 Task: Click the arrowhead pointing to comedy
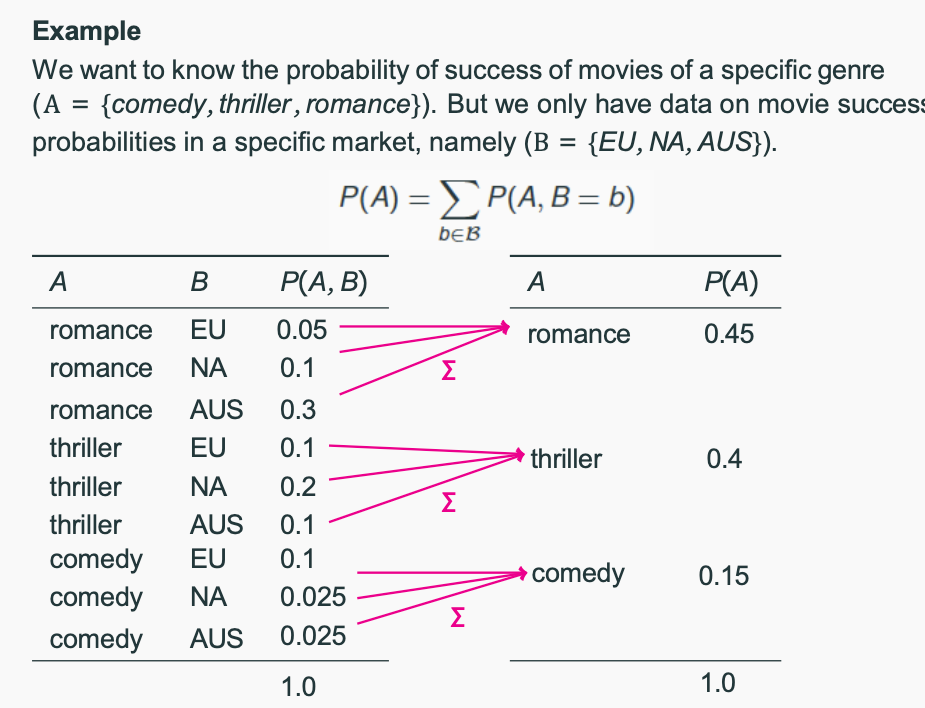(521, 573)
